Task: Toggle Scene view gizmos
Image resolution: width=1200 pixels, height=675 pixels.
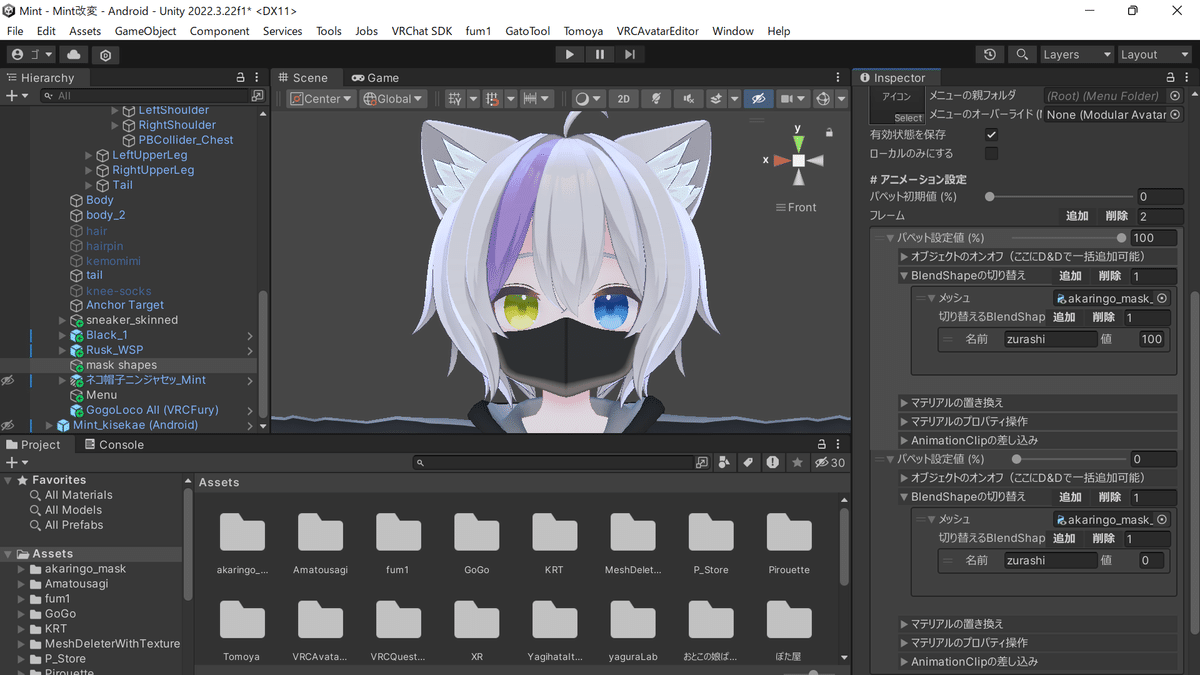Action: (823, 99)
